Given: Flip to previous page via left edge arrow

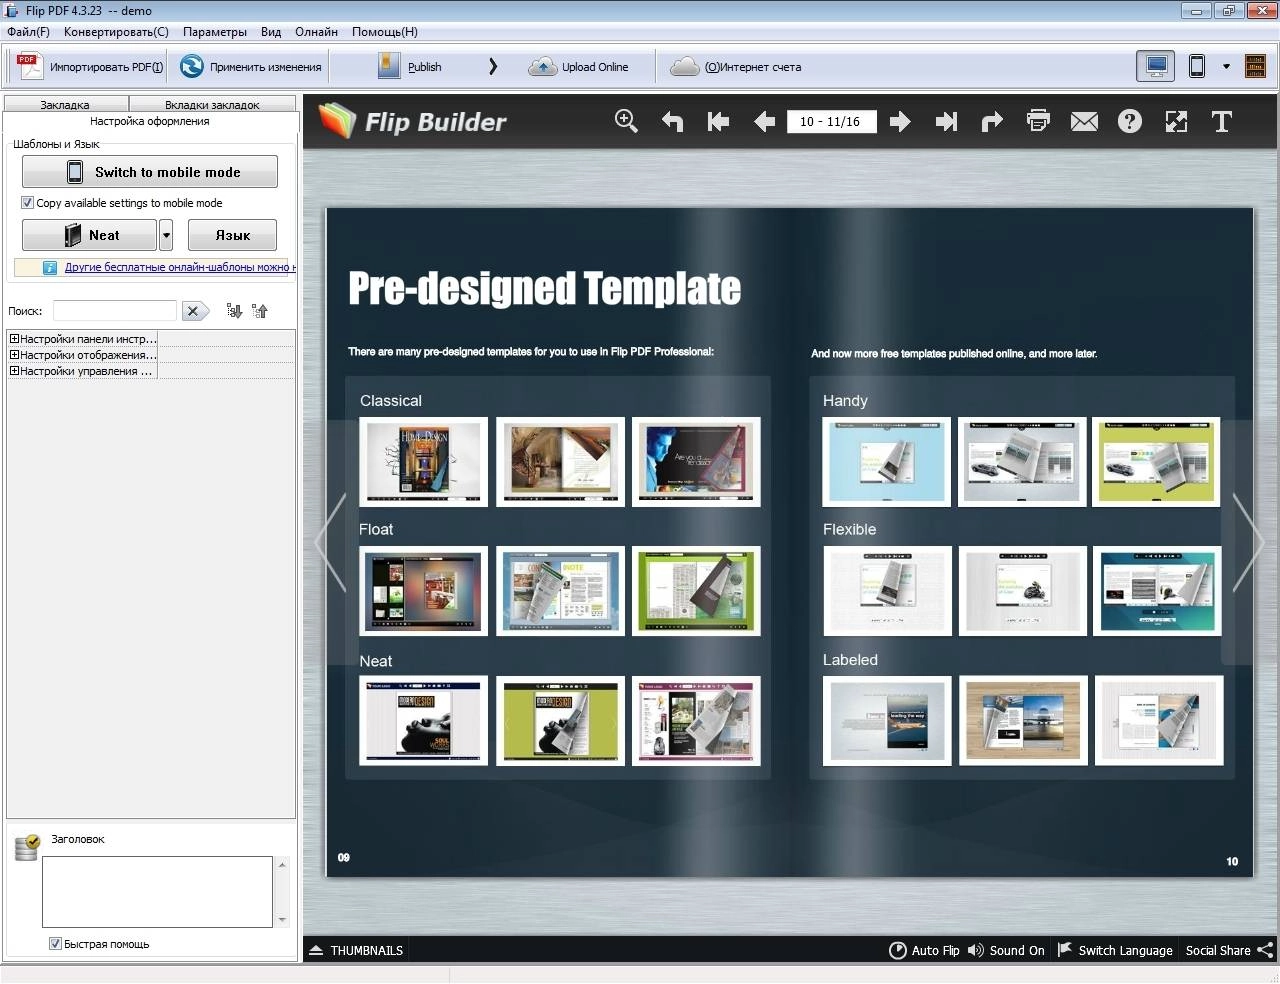Looking at the screenshot, I should click(x=331, y=543).
